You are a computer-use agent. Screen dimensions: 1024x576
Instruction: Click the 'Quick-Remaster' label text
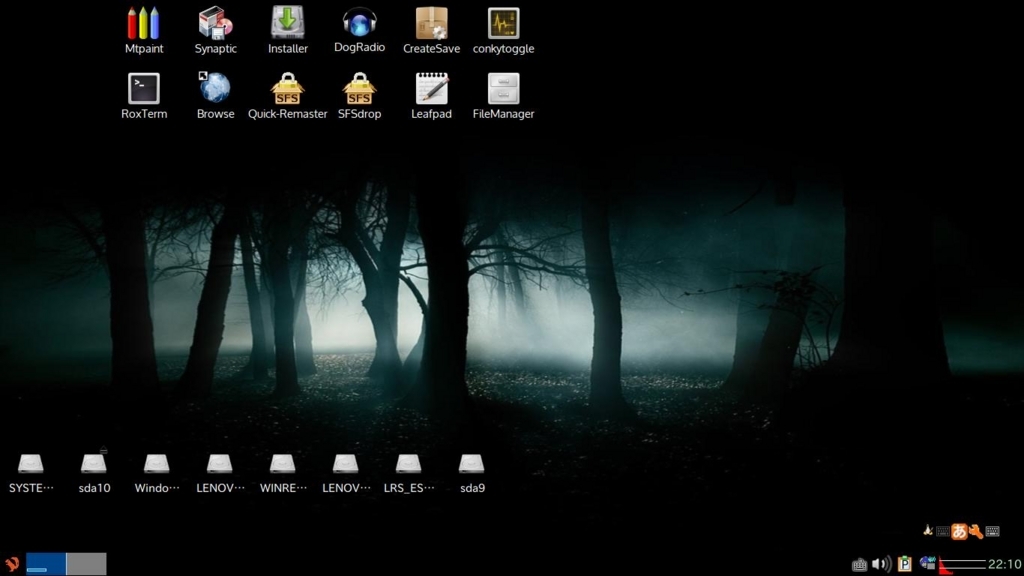[287, 114]
